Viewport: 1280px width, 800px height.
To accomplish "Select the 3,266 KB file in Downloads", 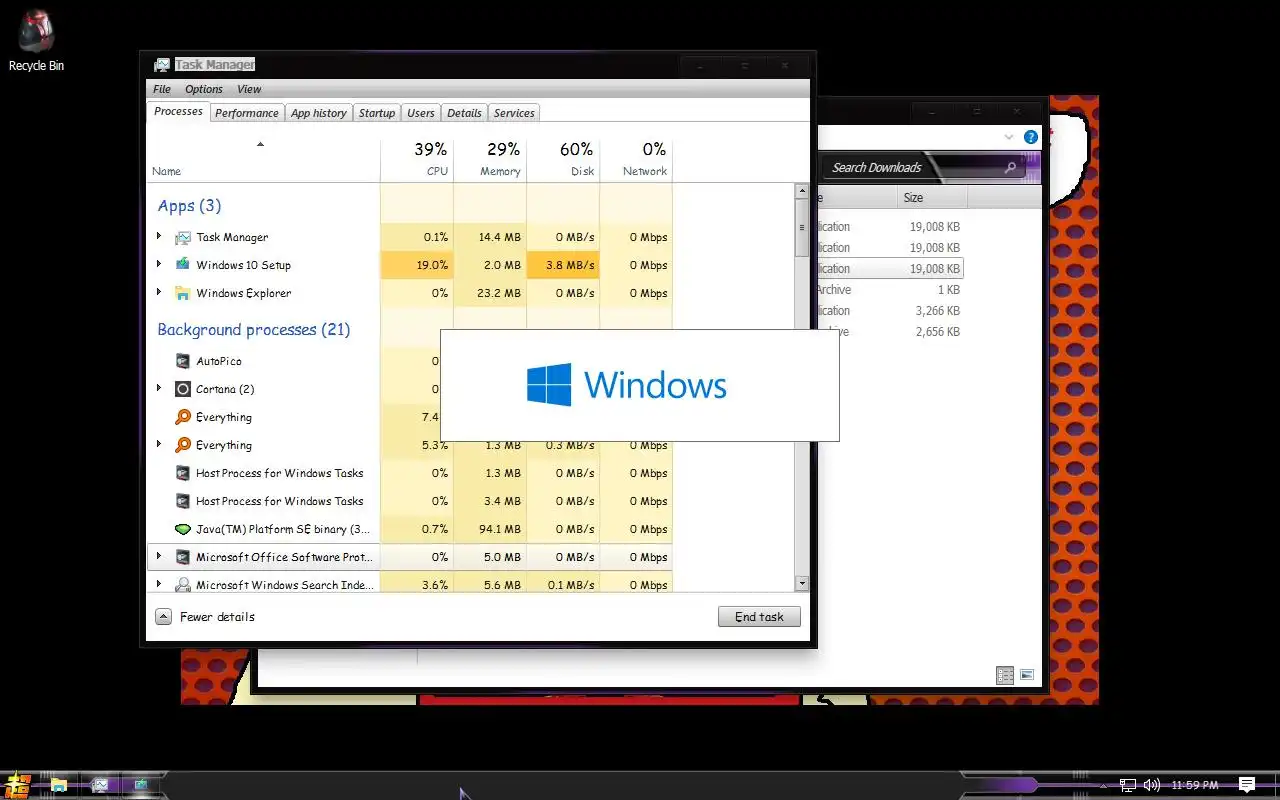I will (890, 311).
